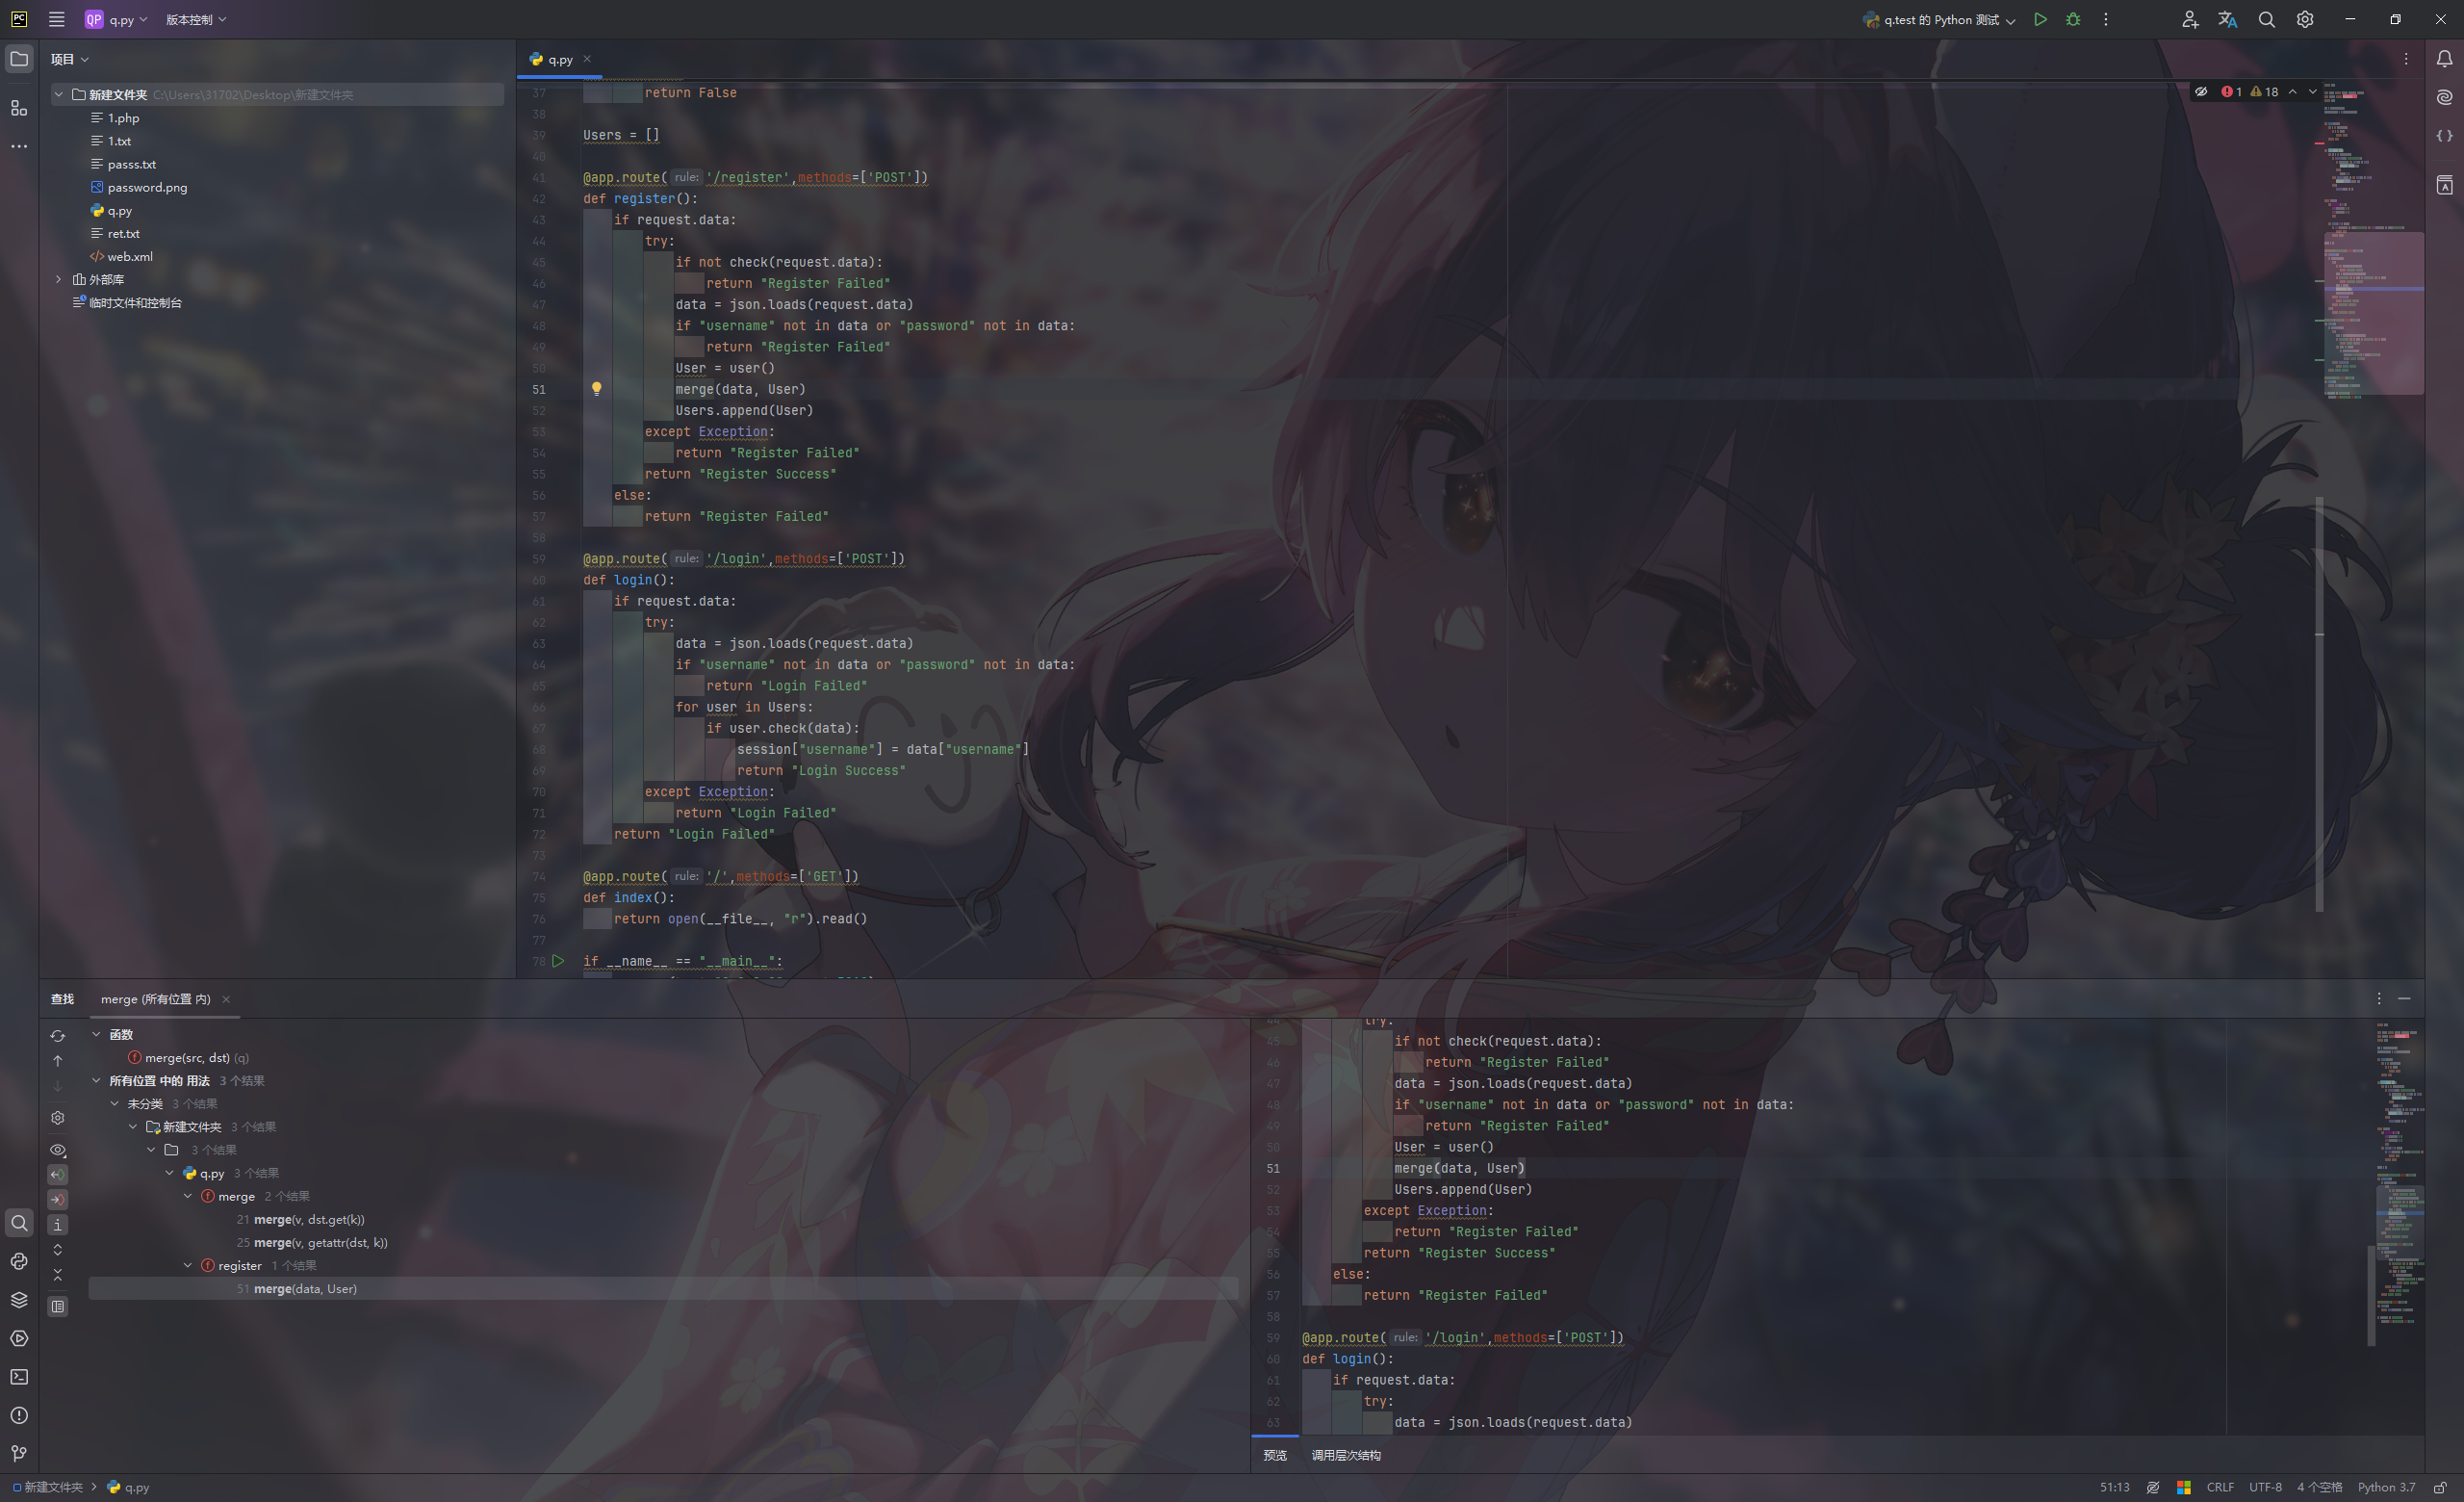This screenshot has height=1502, width=2464.
Task: Switch to the 查找 tab
Action: pyautogui.click(x=63, y=999)
